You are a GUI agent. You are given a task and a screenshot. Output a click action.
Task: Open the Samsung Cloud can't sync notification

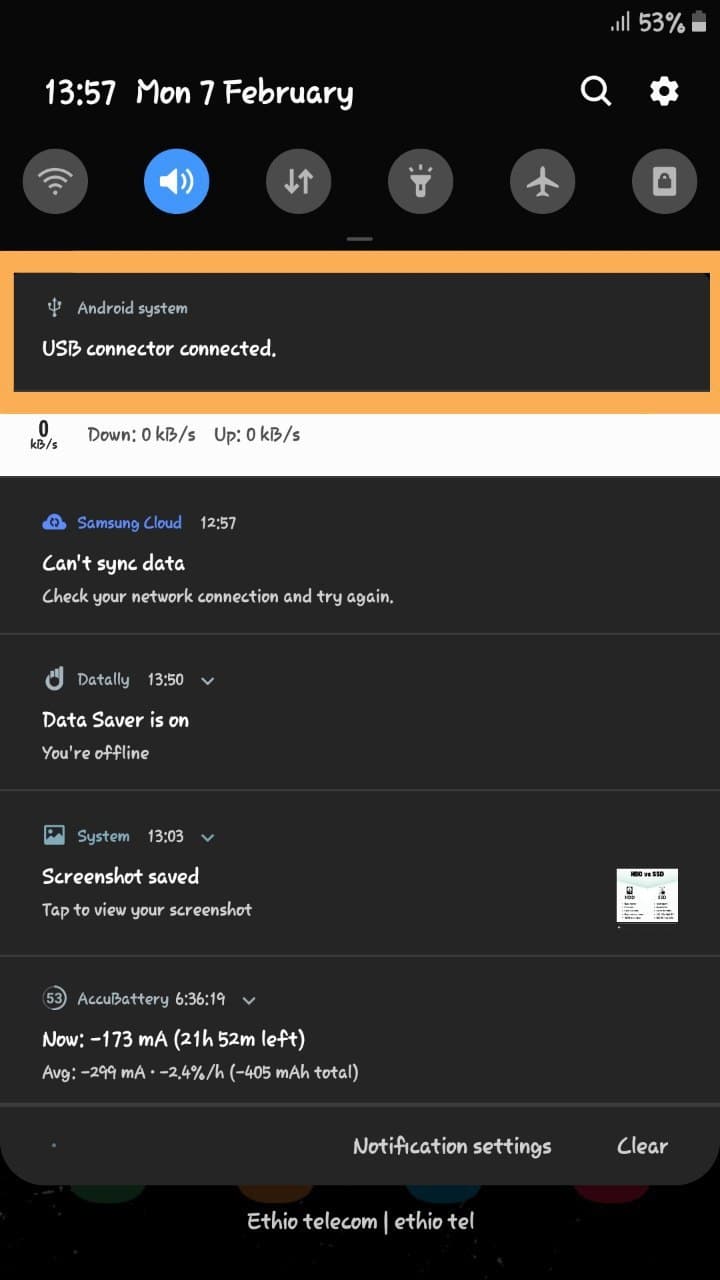[360, 556]
